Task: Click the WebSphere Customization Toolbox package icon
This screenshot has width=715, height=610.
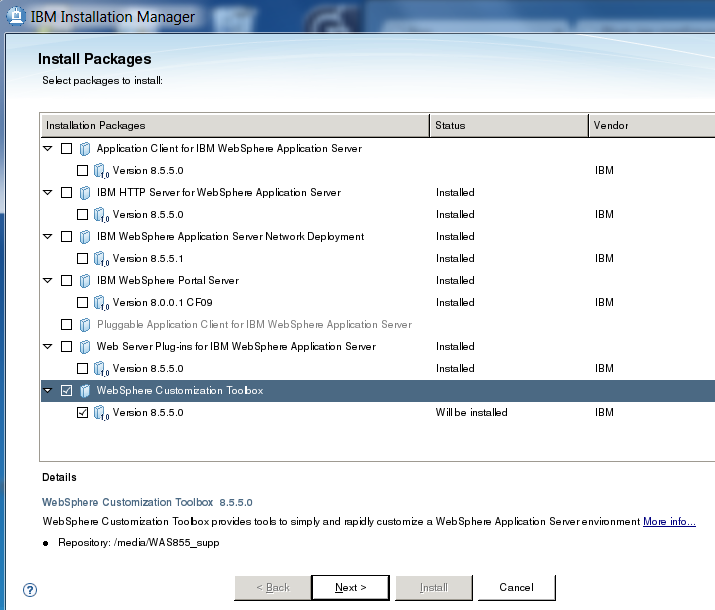Action: pyautogui.click(x=85, y=391)
